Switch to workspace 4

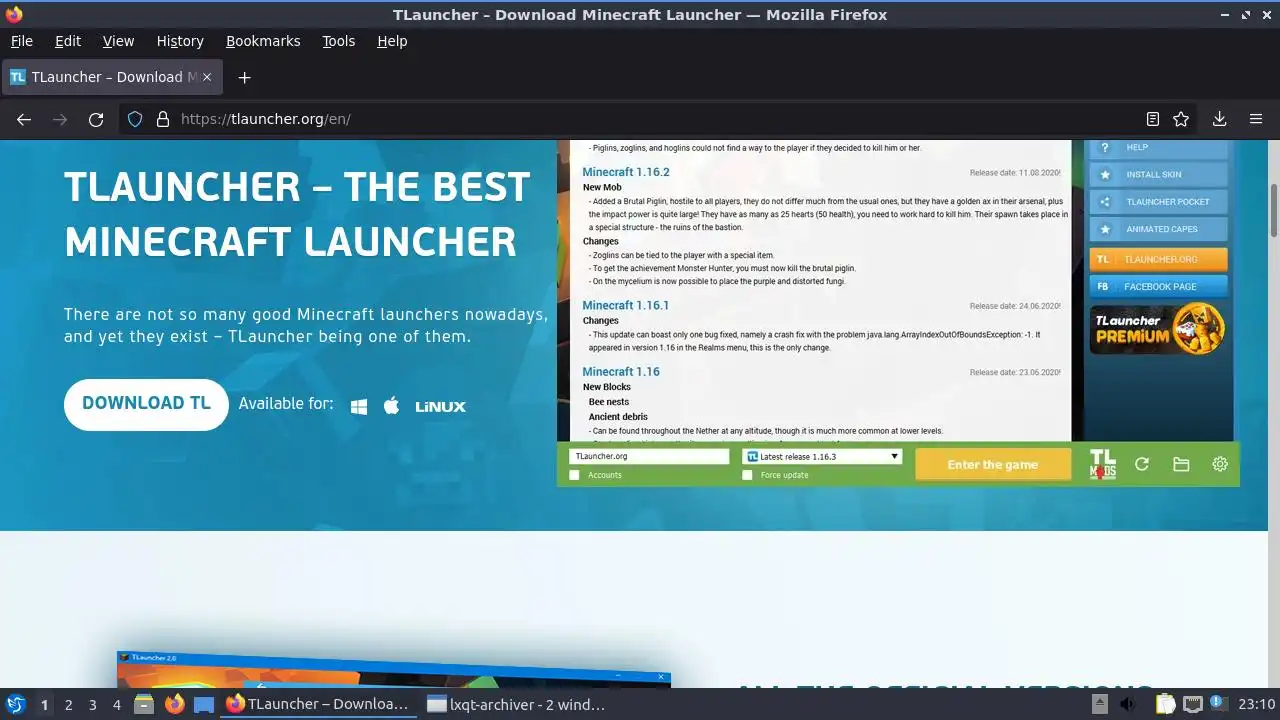click(116, 704)
